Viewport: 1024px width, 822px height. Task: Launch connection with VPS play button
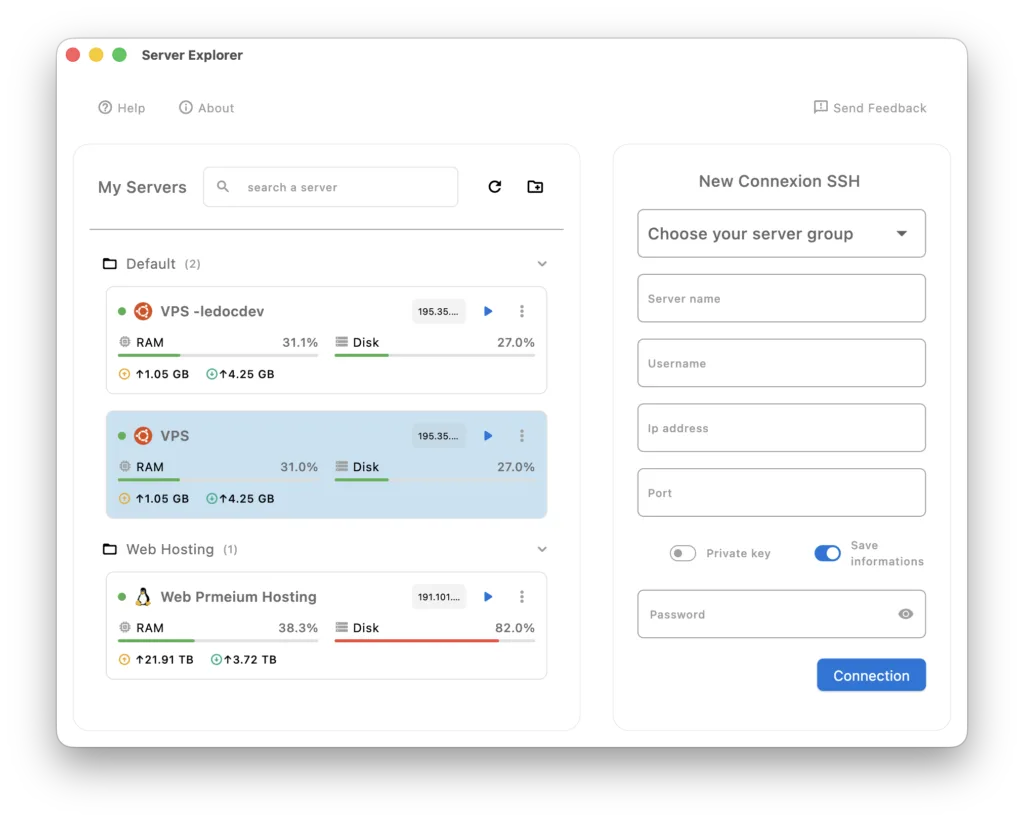coord(488,436)
